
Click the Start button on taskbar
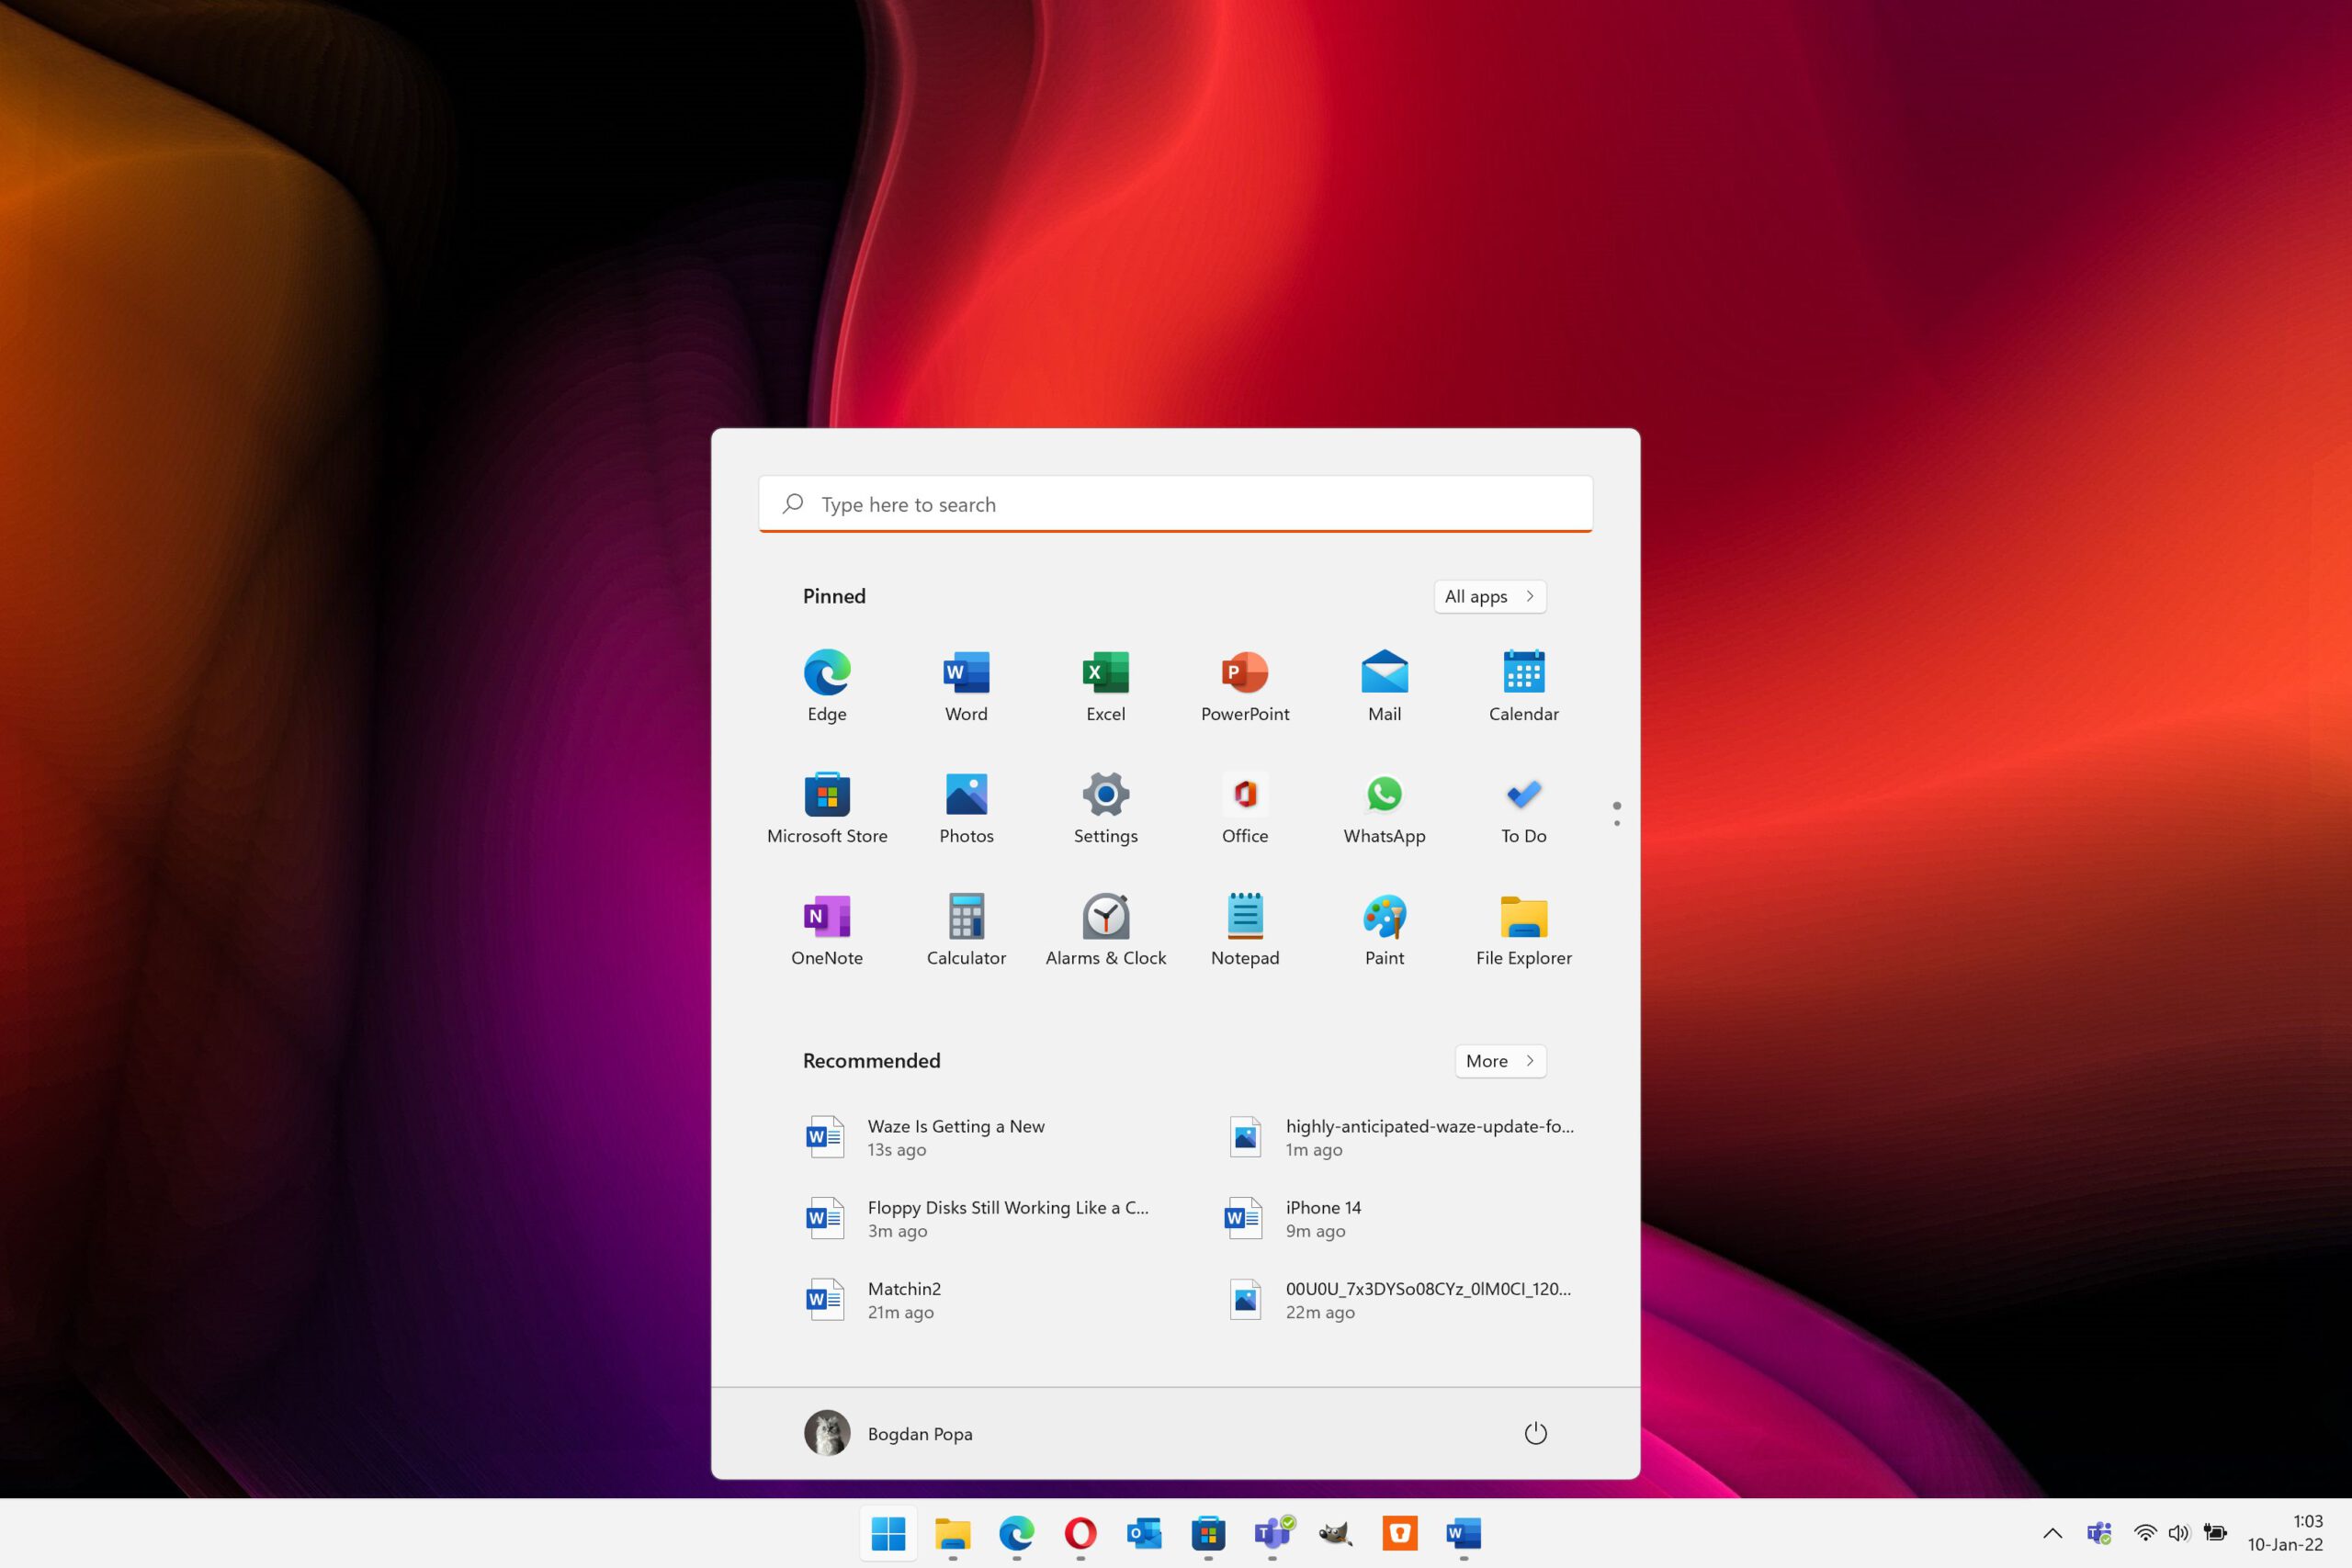(888, 1532)
